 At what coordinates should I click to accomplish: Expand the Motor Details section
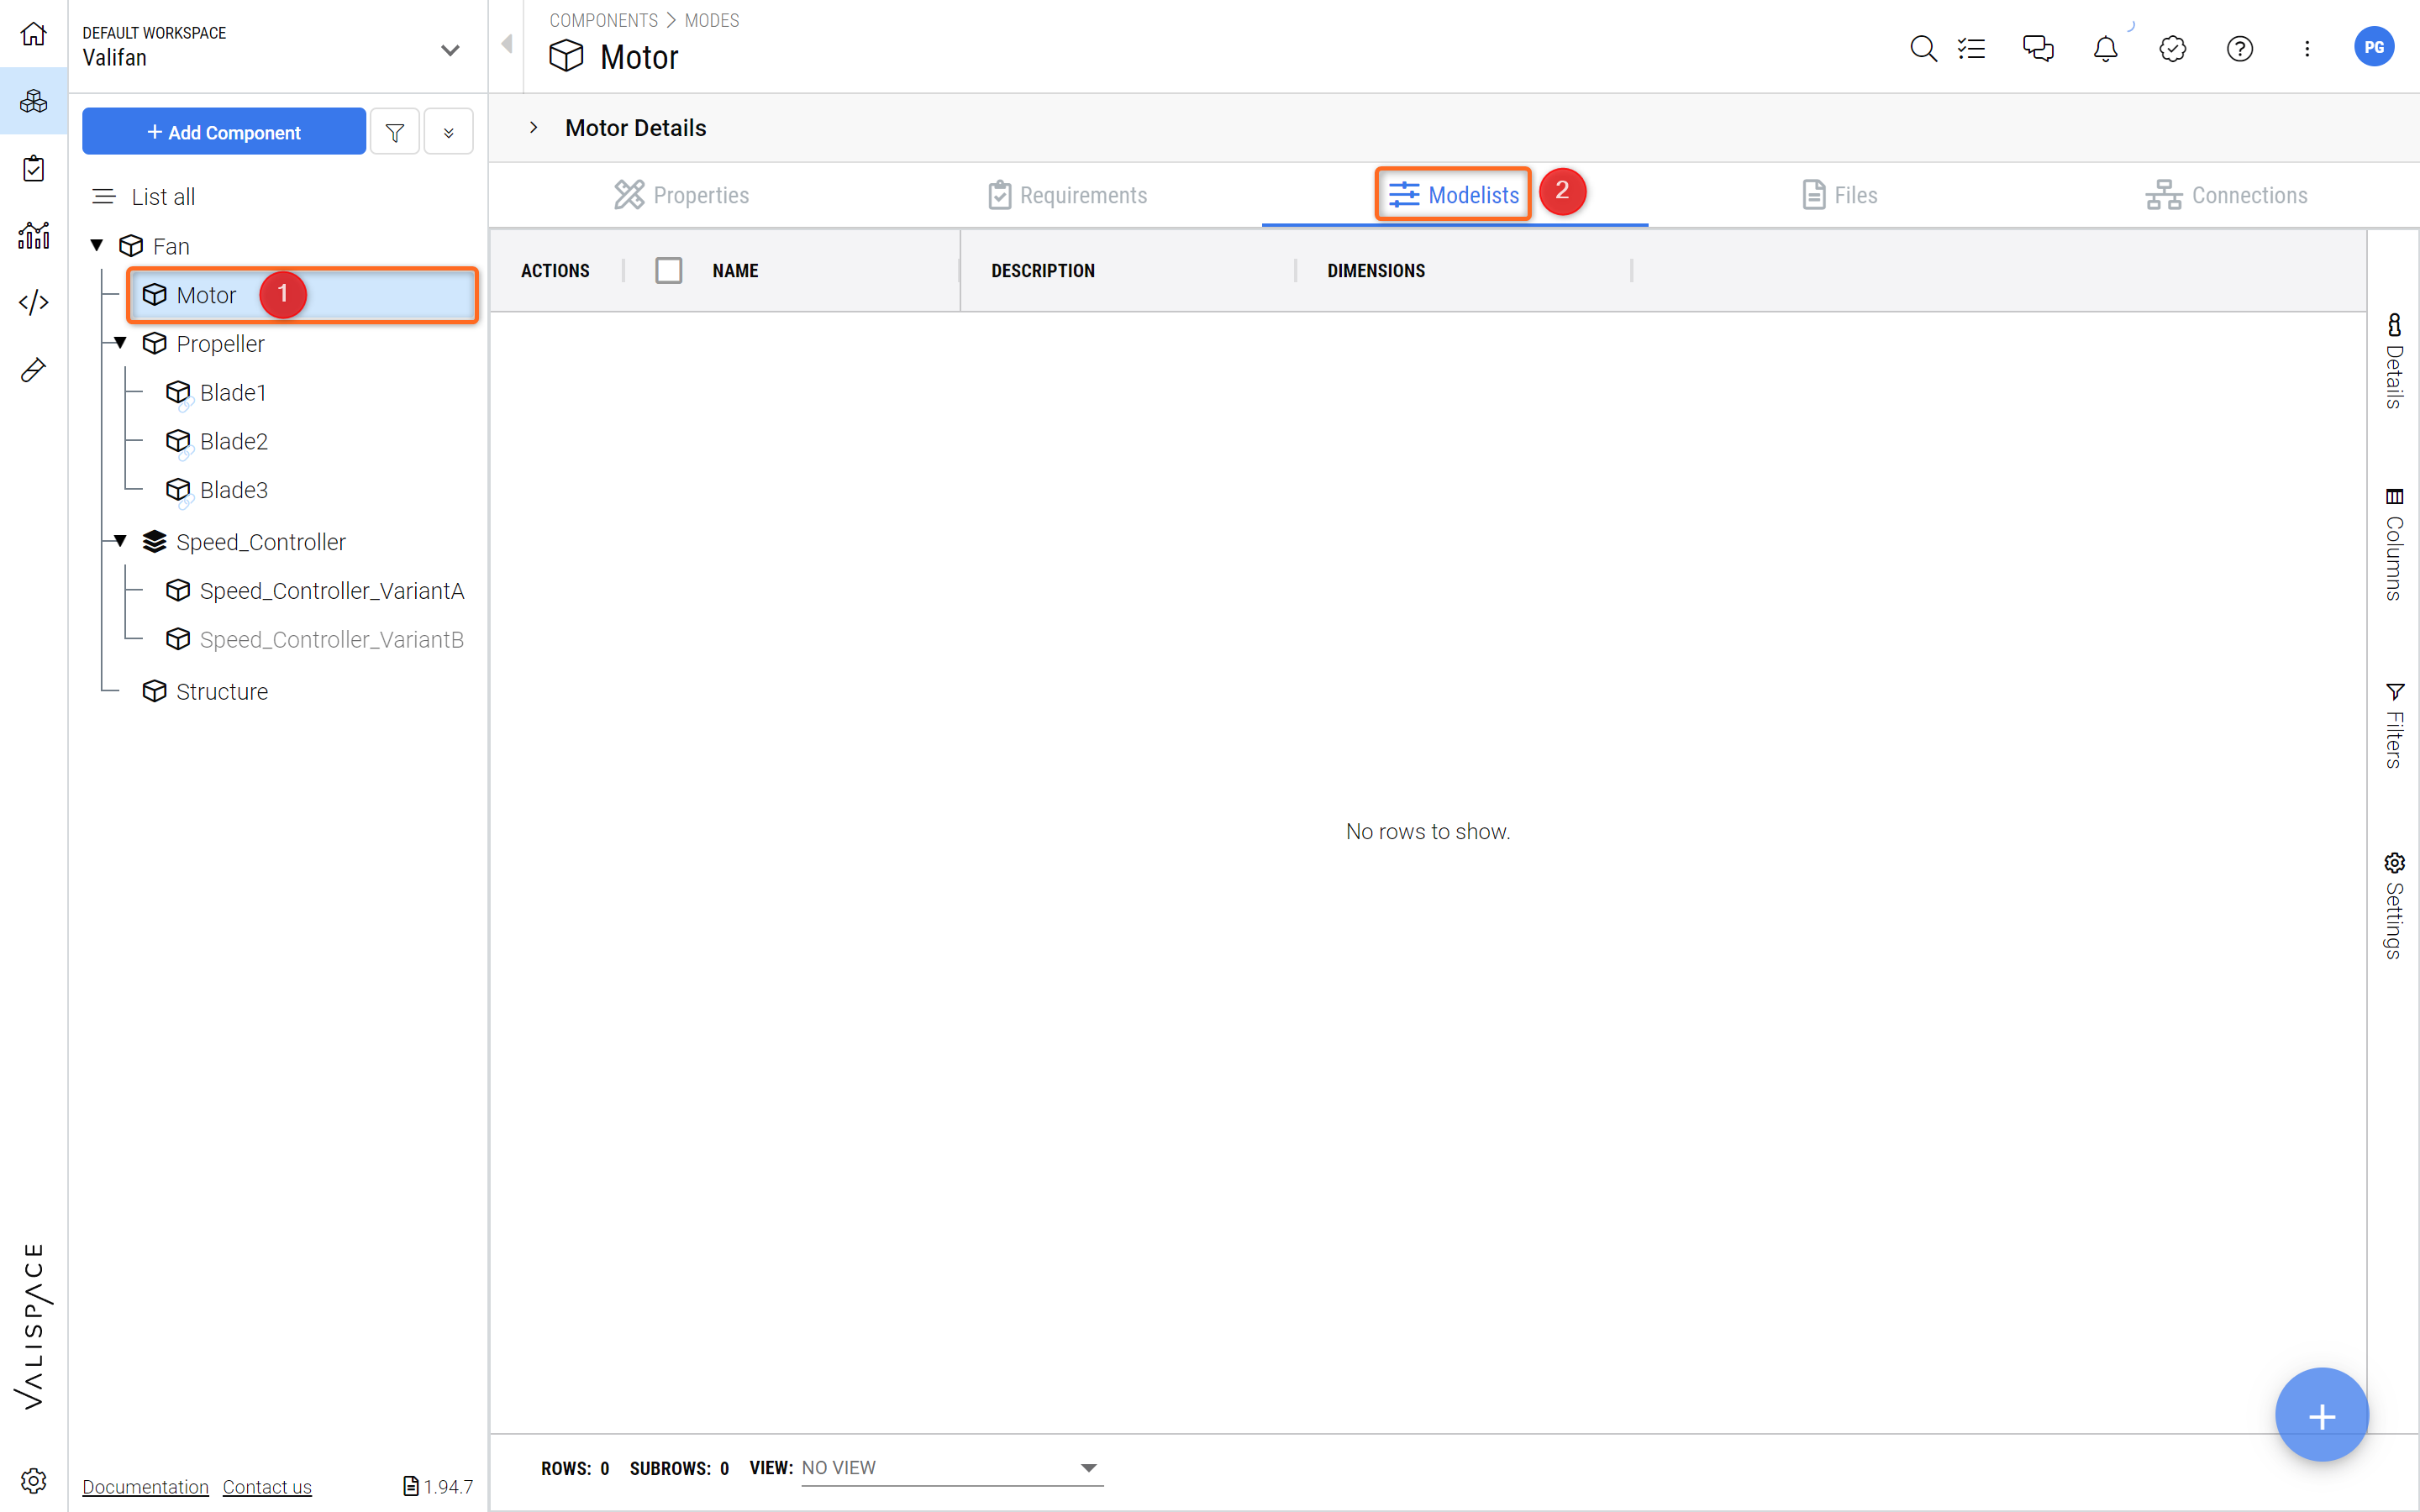click(x=534, y=127)
